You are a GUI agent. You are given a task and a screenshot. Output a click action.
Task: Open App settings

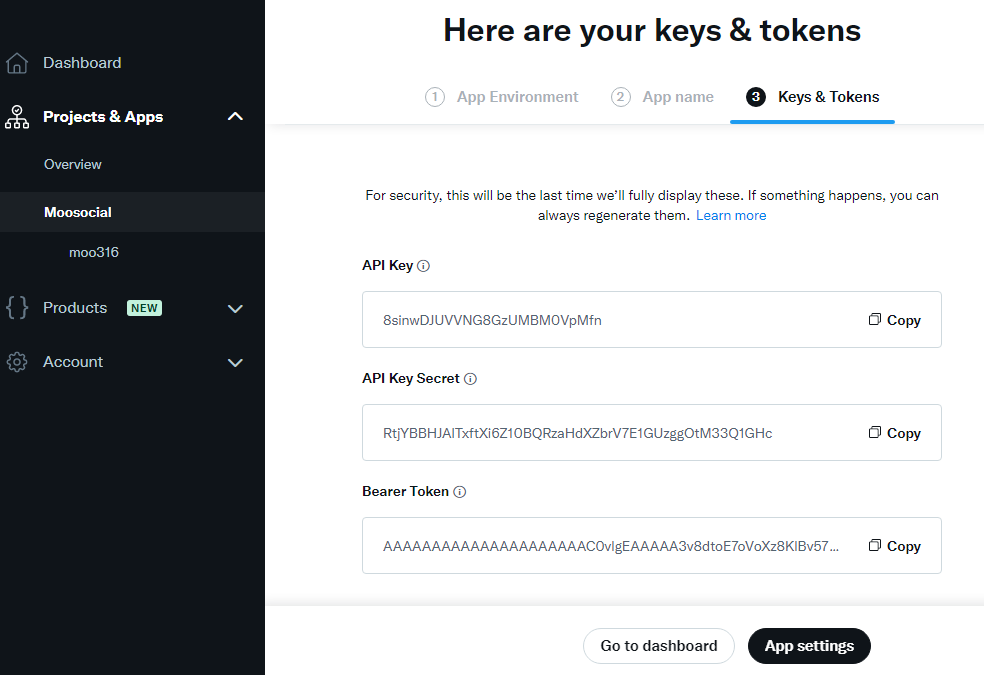pyautogui.click(x=810, y=646)
